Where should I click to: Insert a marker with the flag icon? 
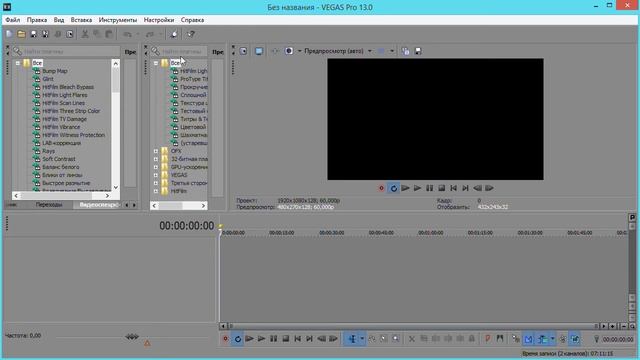coord(488,339)
